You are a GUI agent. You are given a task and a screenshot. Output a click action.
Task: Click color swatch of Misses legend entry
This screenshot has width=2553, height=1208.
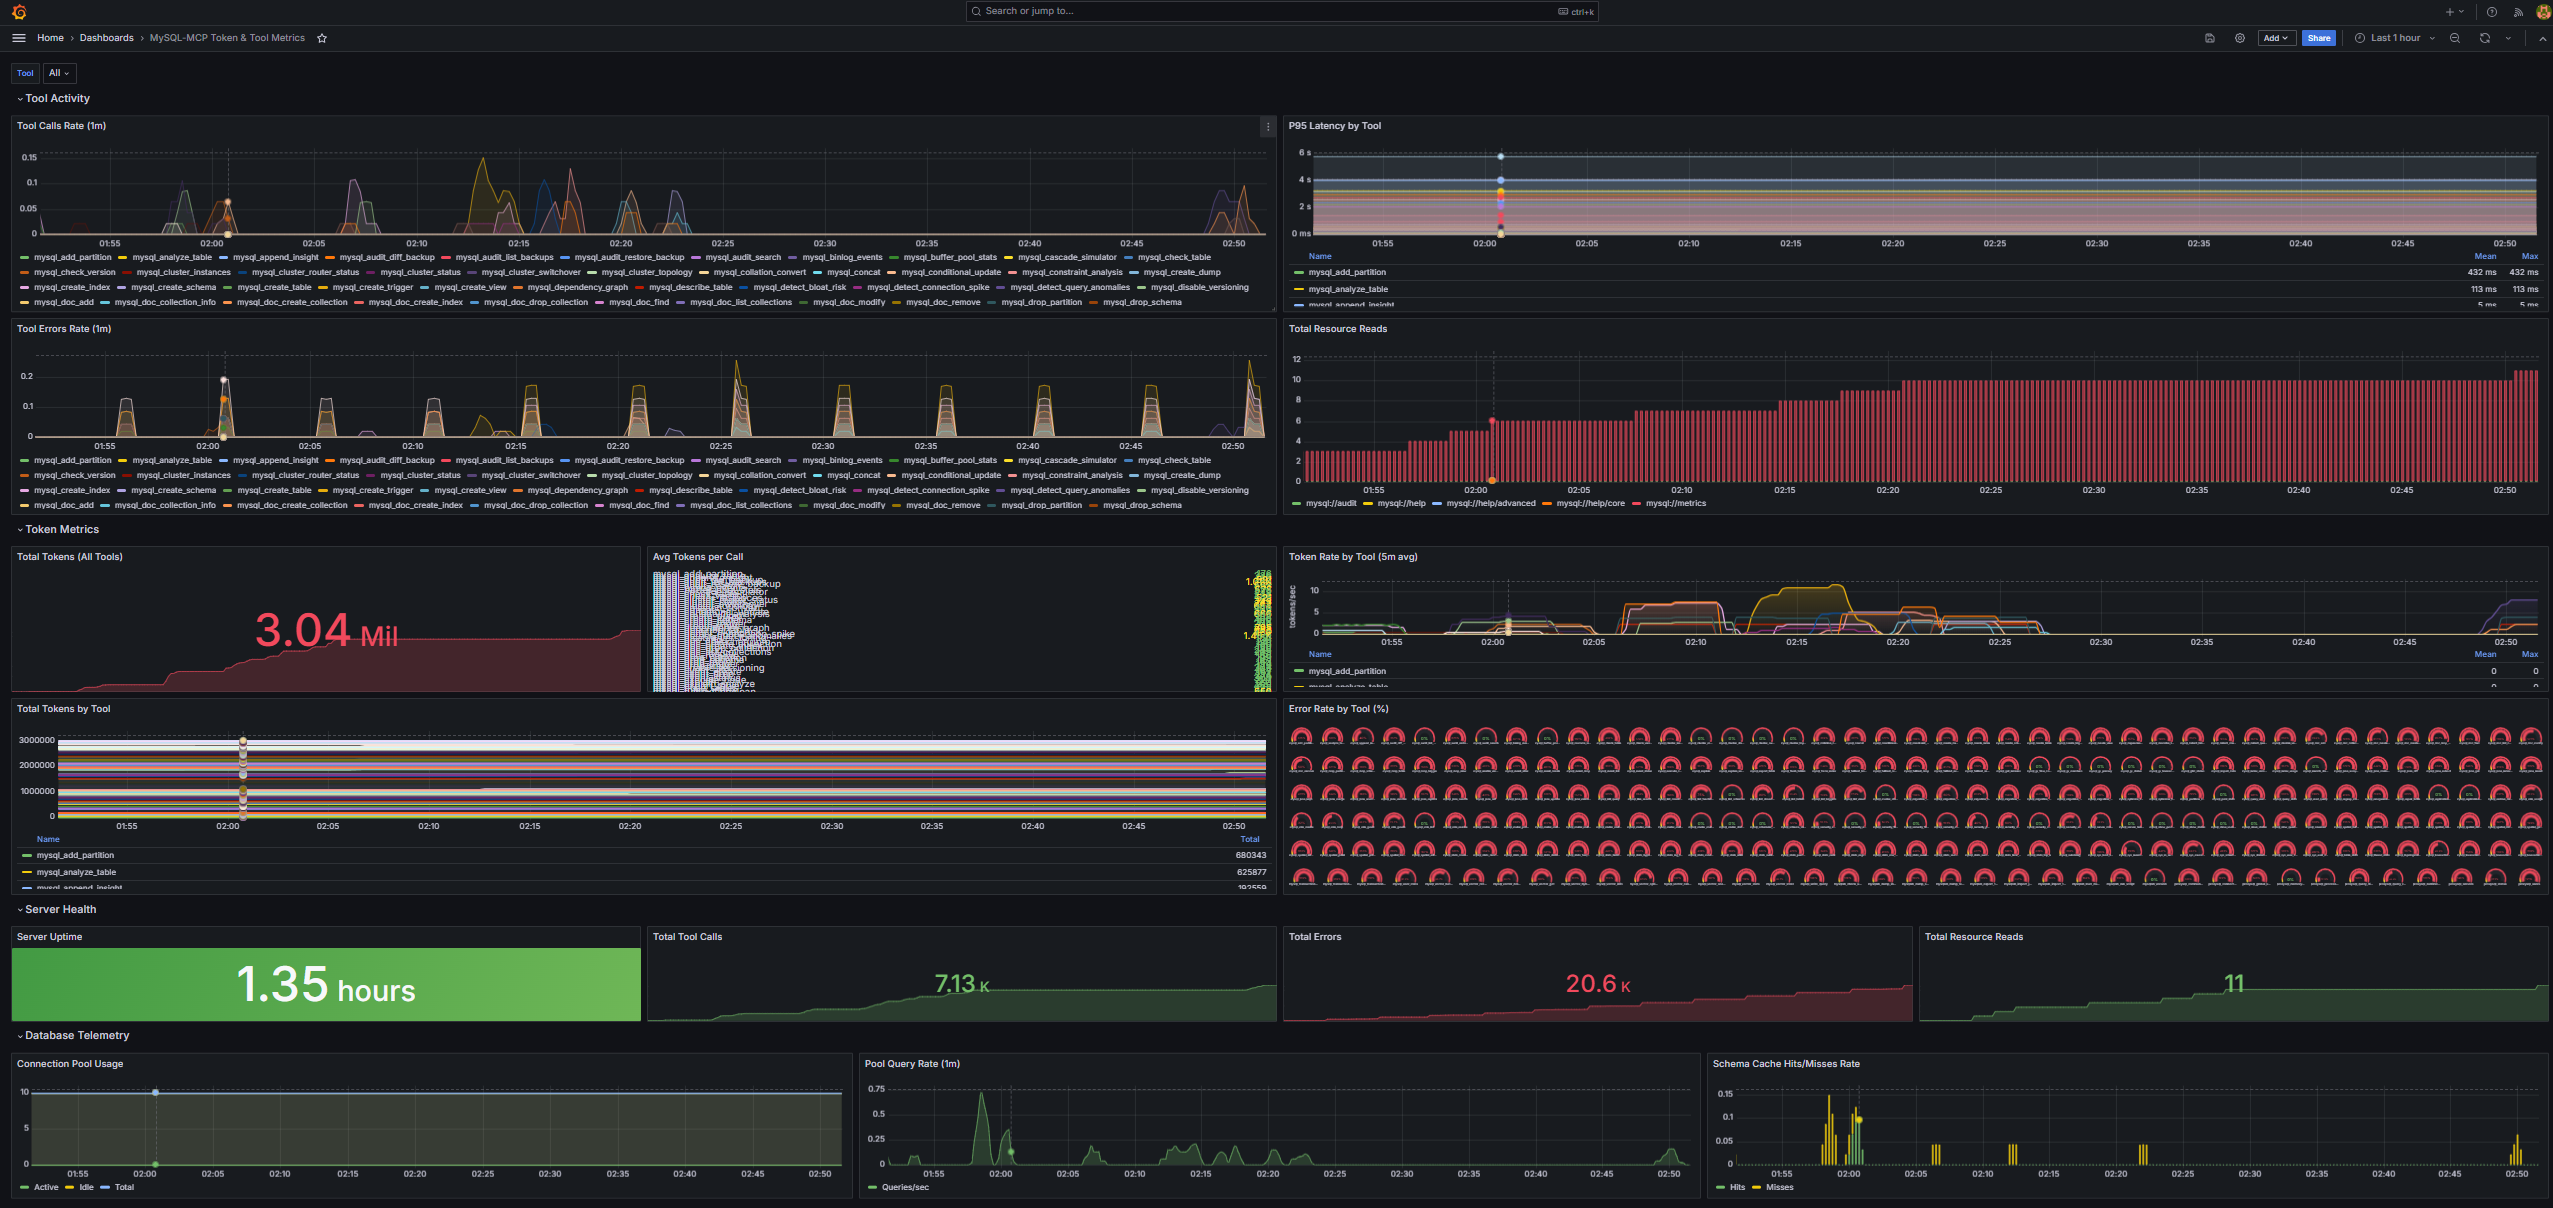(x=1756, y=1187)
